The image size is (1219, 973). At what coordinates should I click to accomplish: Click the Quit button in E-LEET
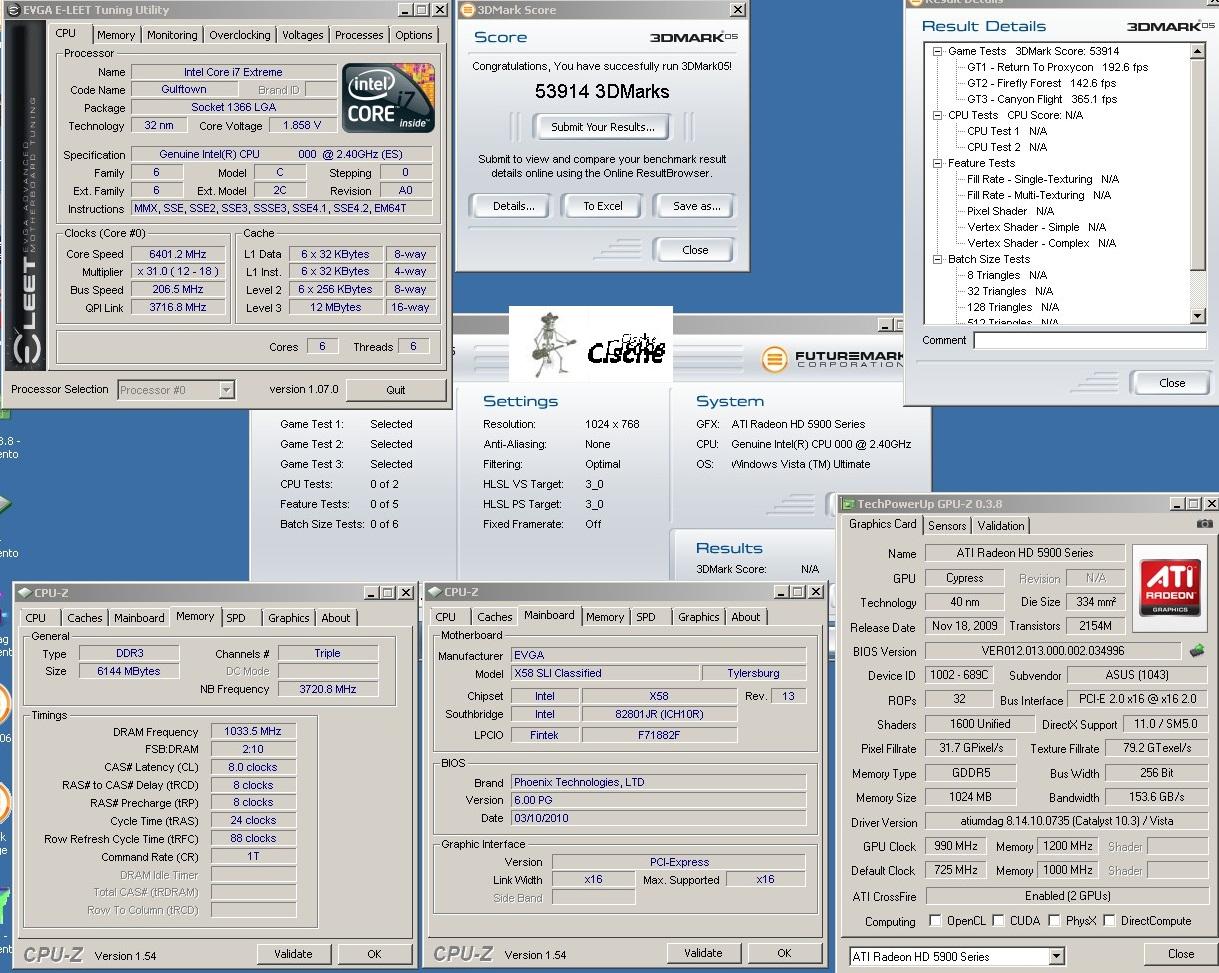(x=396, y=390)
